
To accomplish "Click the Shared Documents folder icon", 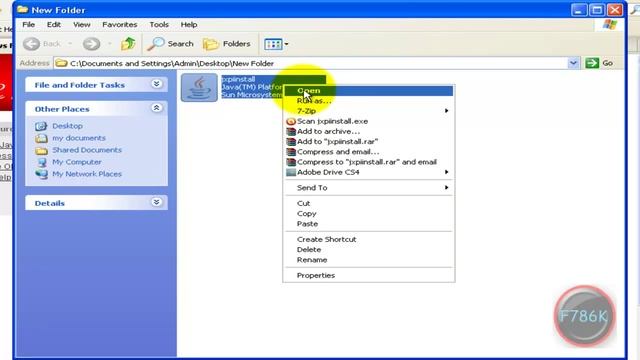I will pyautogui.click(x=41, y=150).
